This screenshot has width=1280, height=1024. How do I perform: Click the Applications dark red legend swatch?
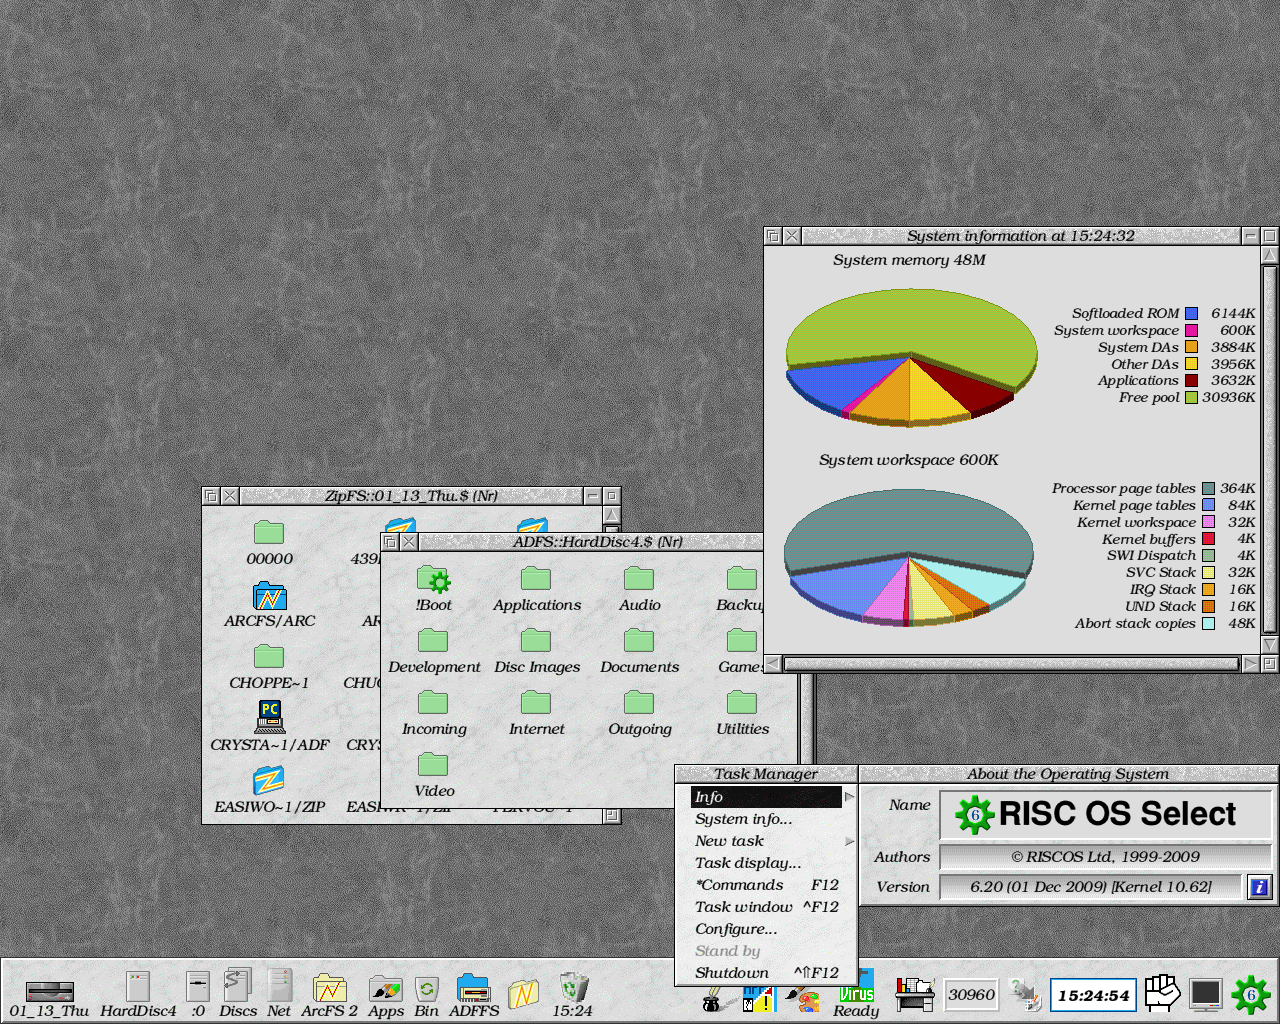(x=1191, y=381)
